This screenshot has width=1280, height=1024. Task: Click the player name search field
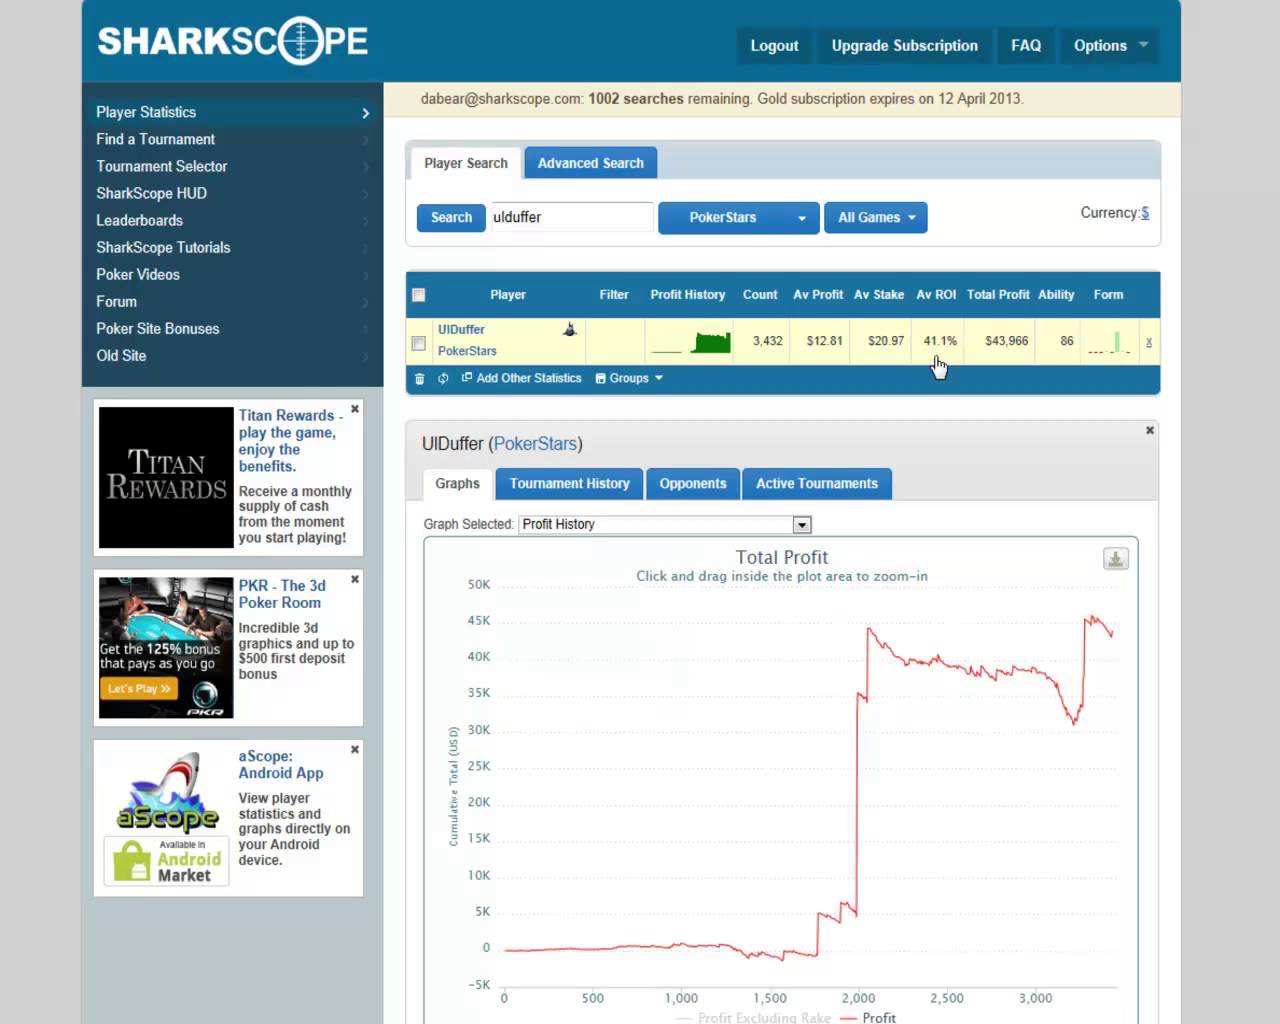pyautogui.click(x=571, y=217)
